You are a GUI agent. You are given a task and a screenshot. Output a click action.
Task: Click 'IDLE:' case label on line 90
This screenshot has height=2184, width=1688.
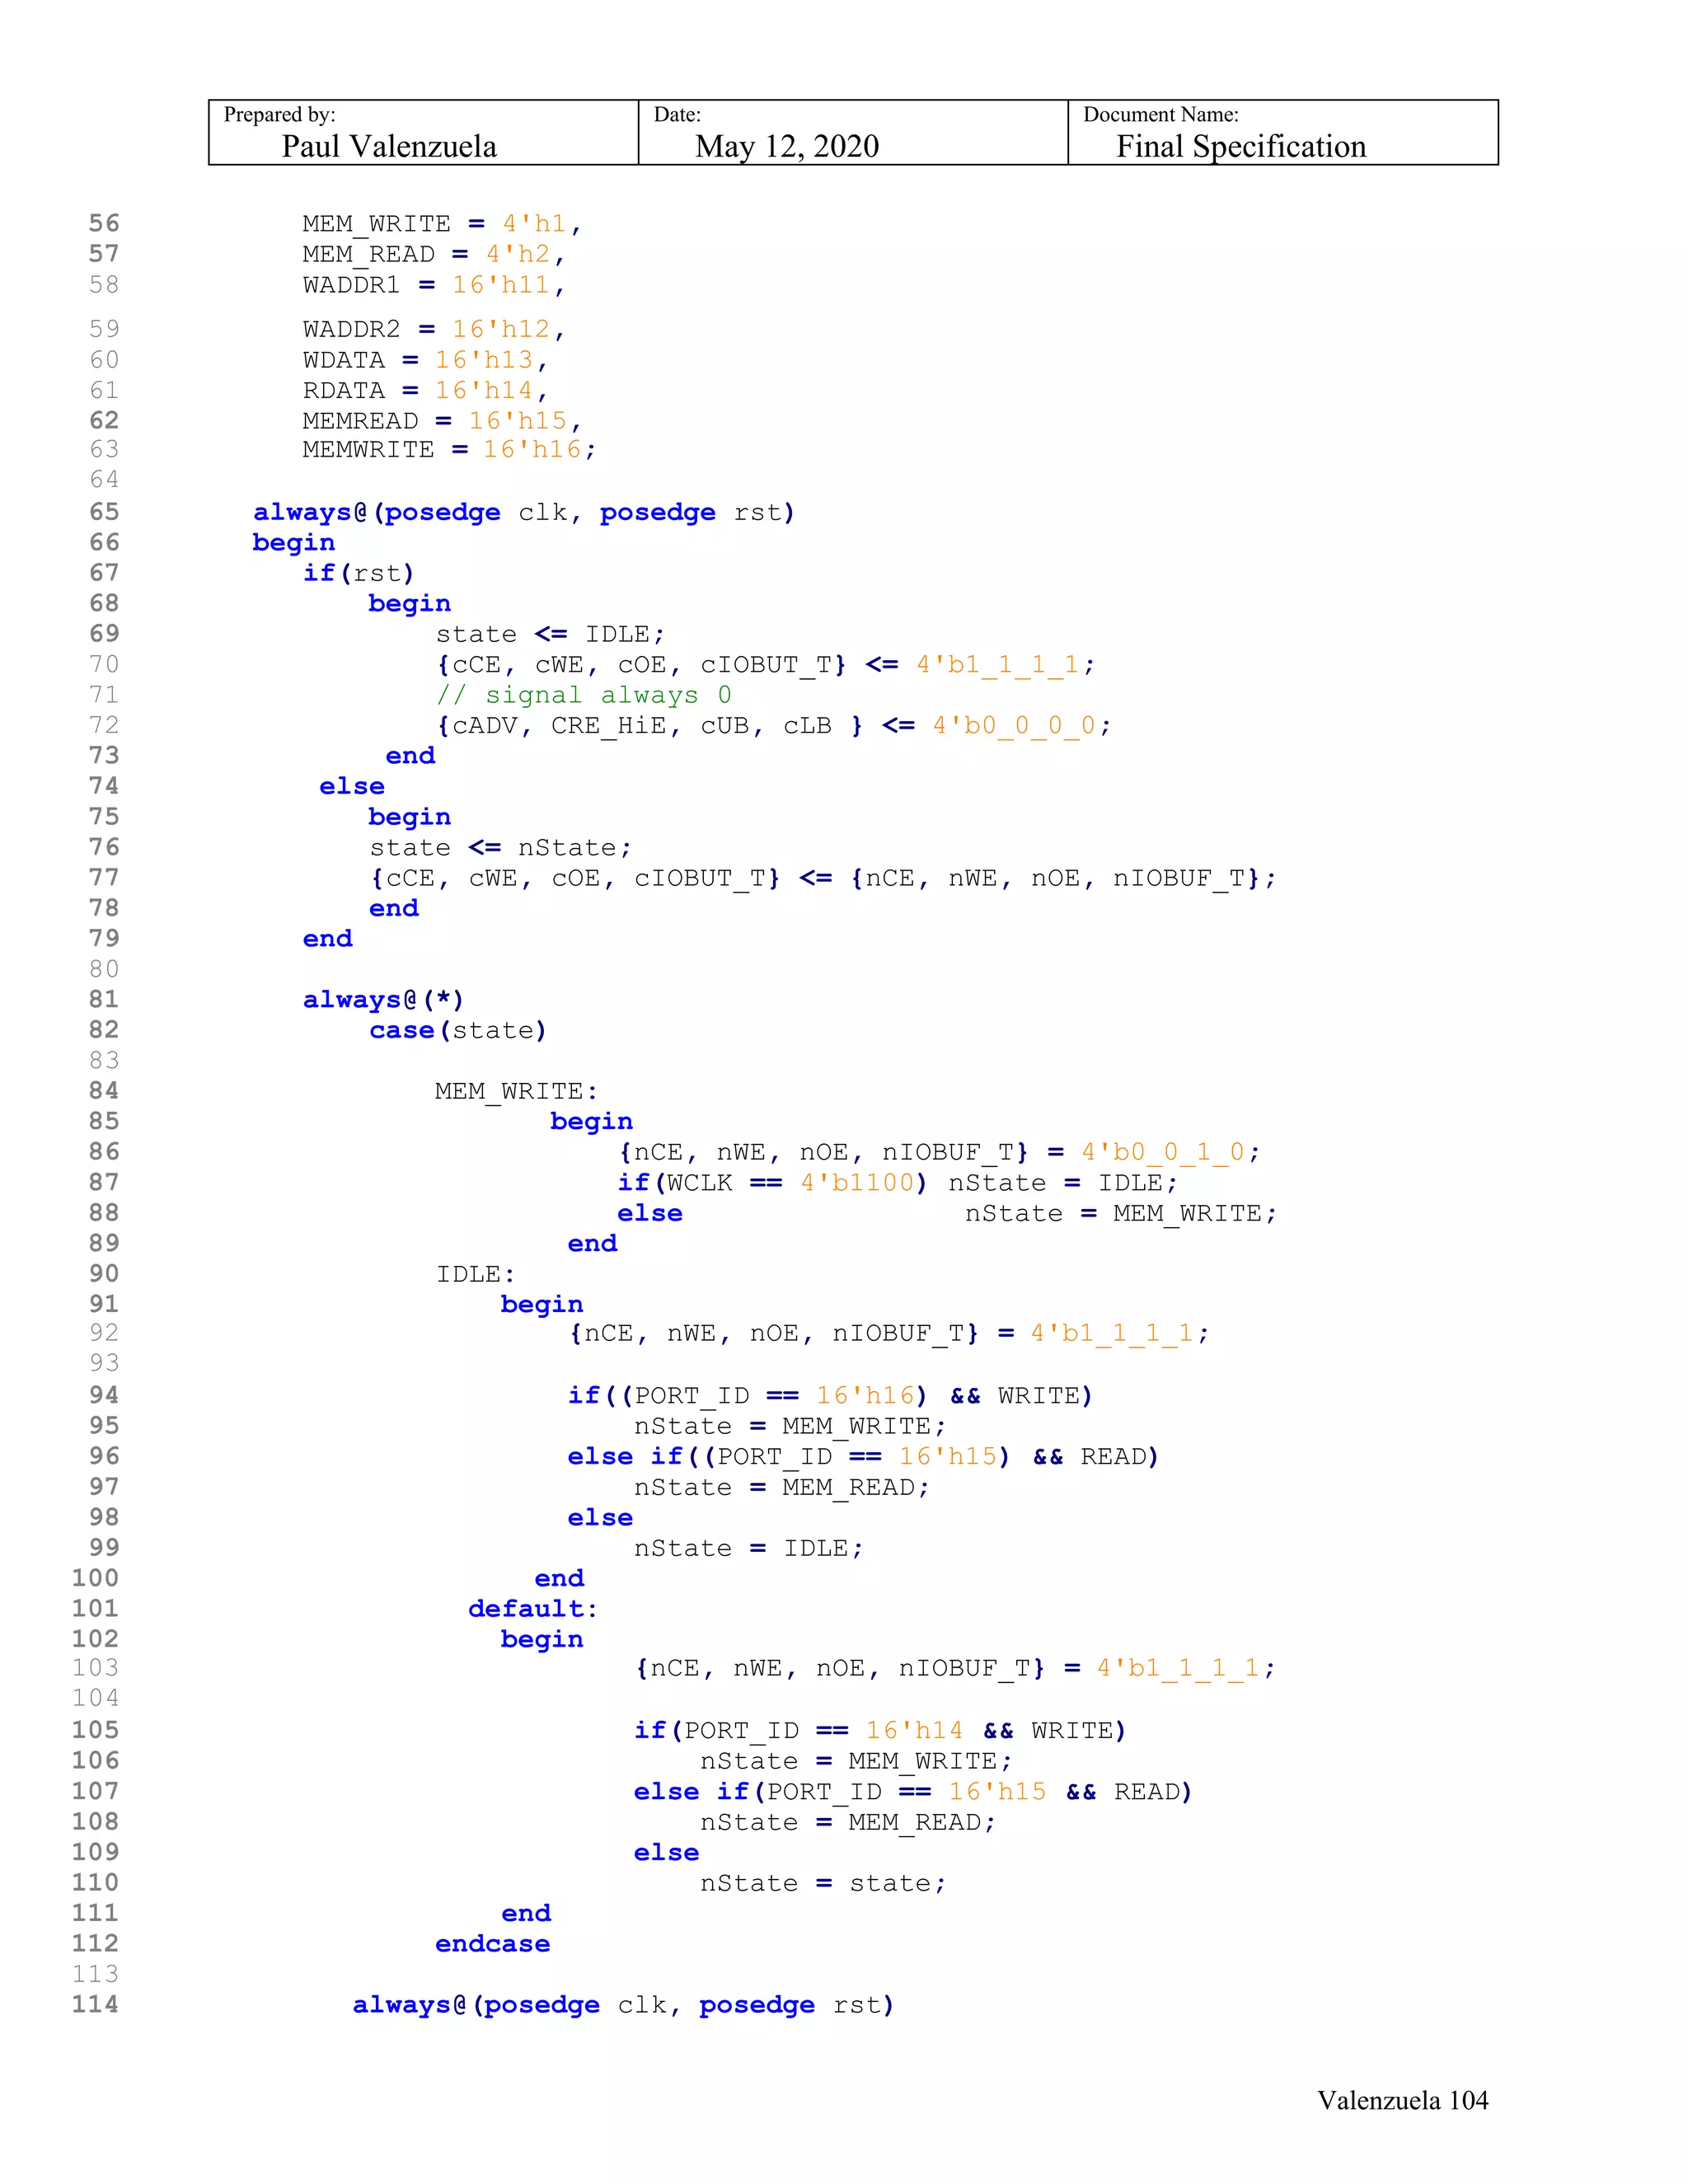pos(476,1274)
